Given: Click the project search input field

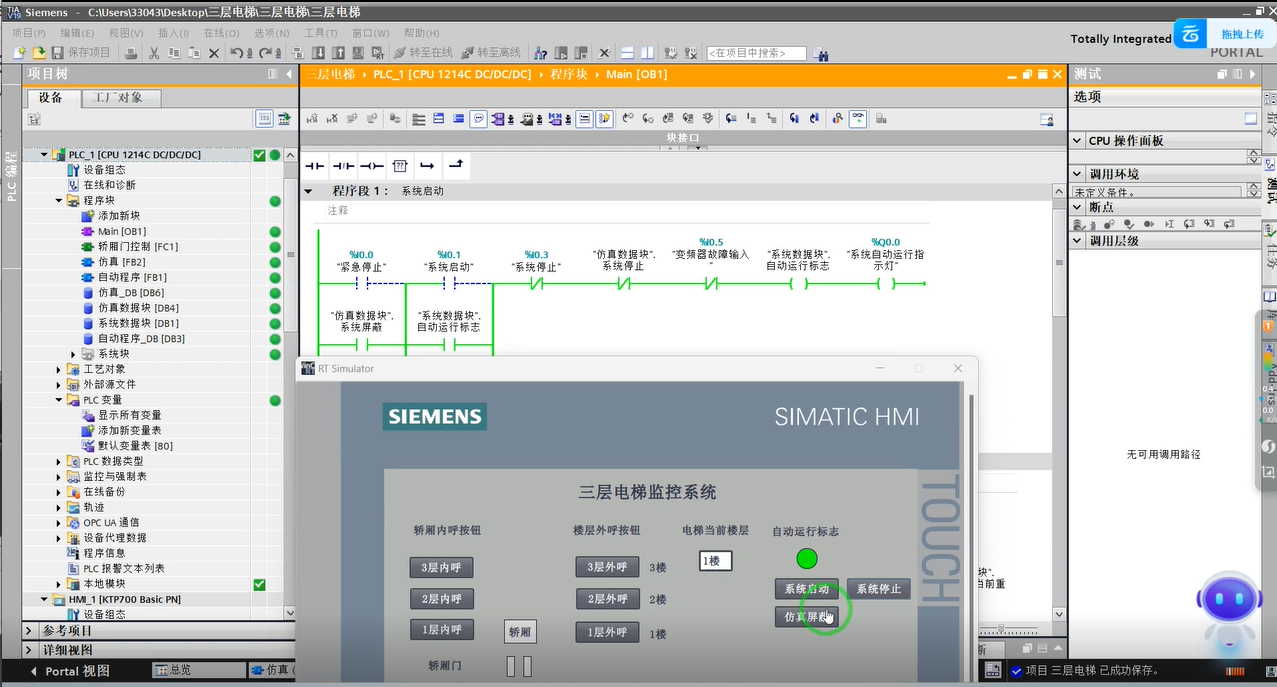Looking at the screenshot, I should [756, 53].
